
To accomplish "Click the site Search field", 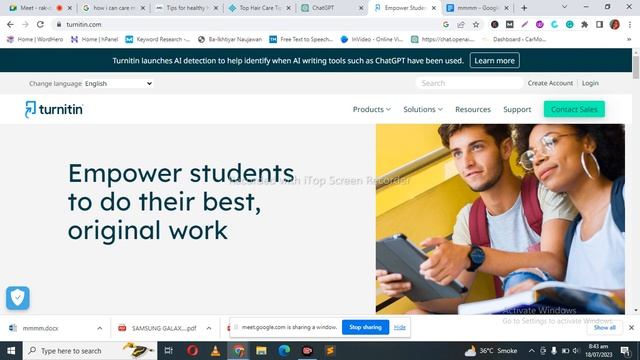I will tap(469, 83).
